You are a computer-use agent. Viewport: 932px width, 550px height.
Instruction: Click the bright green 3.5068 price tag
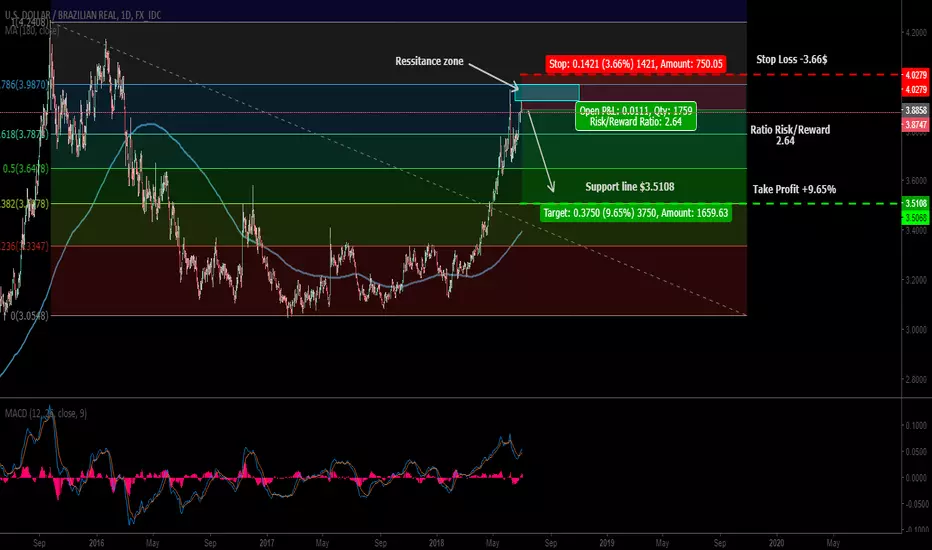click(x=915, y=218)
